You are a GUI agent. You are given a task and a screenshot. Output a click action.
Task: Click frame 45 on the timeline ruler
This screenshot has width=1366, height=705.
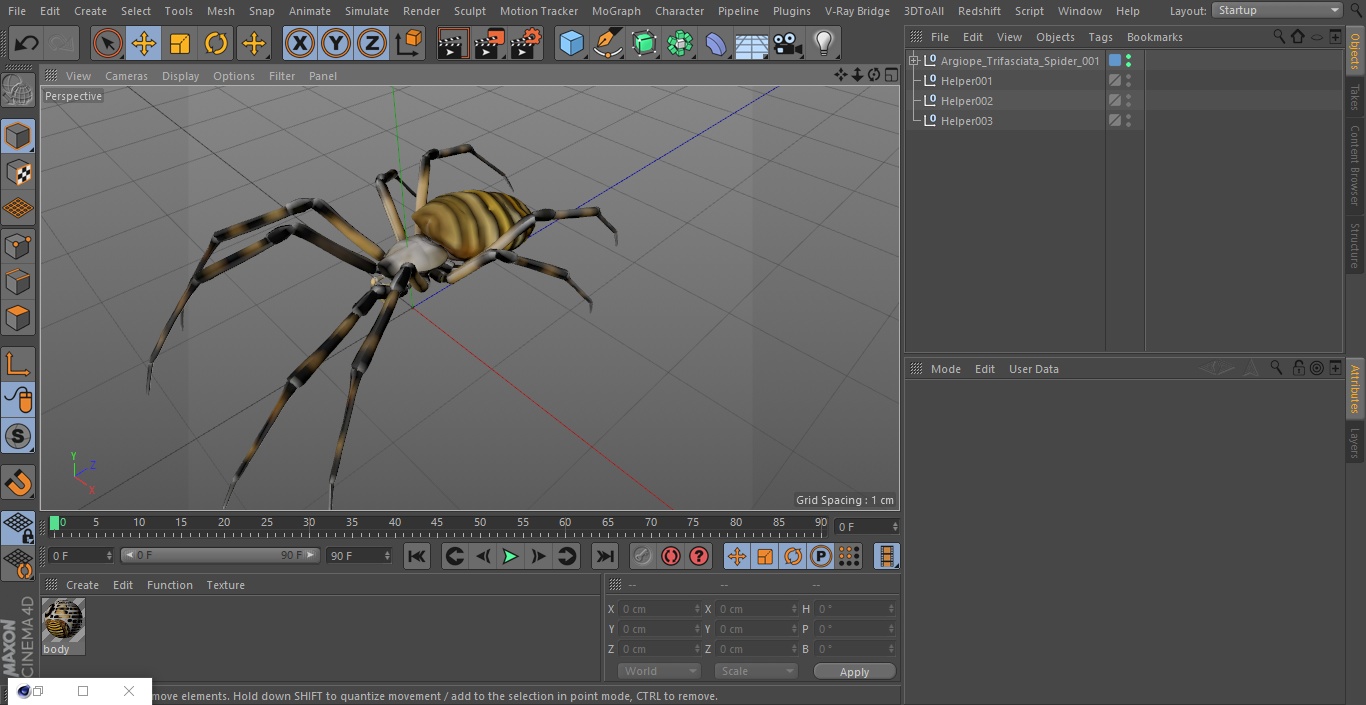[437, 523]
